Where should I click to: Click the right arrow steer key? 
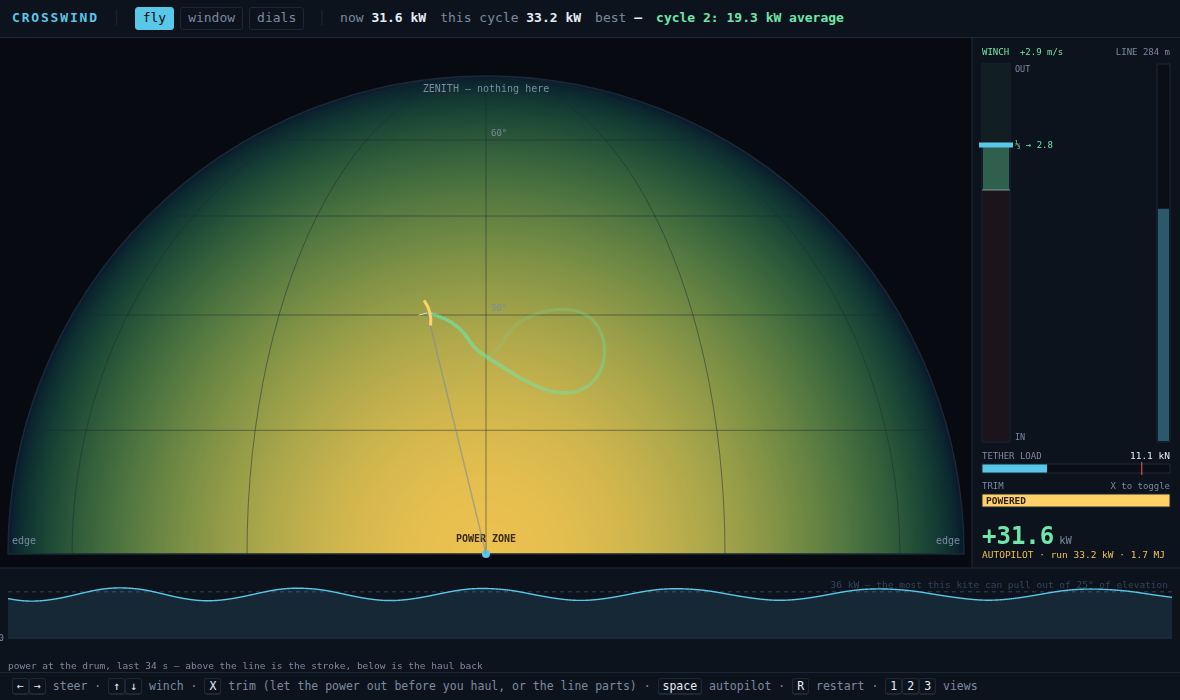click(38, 686)
